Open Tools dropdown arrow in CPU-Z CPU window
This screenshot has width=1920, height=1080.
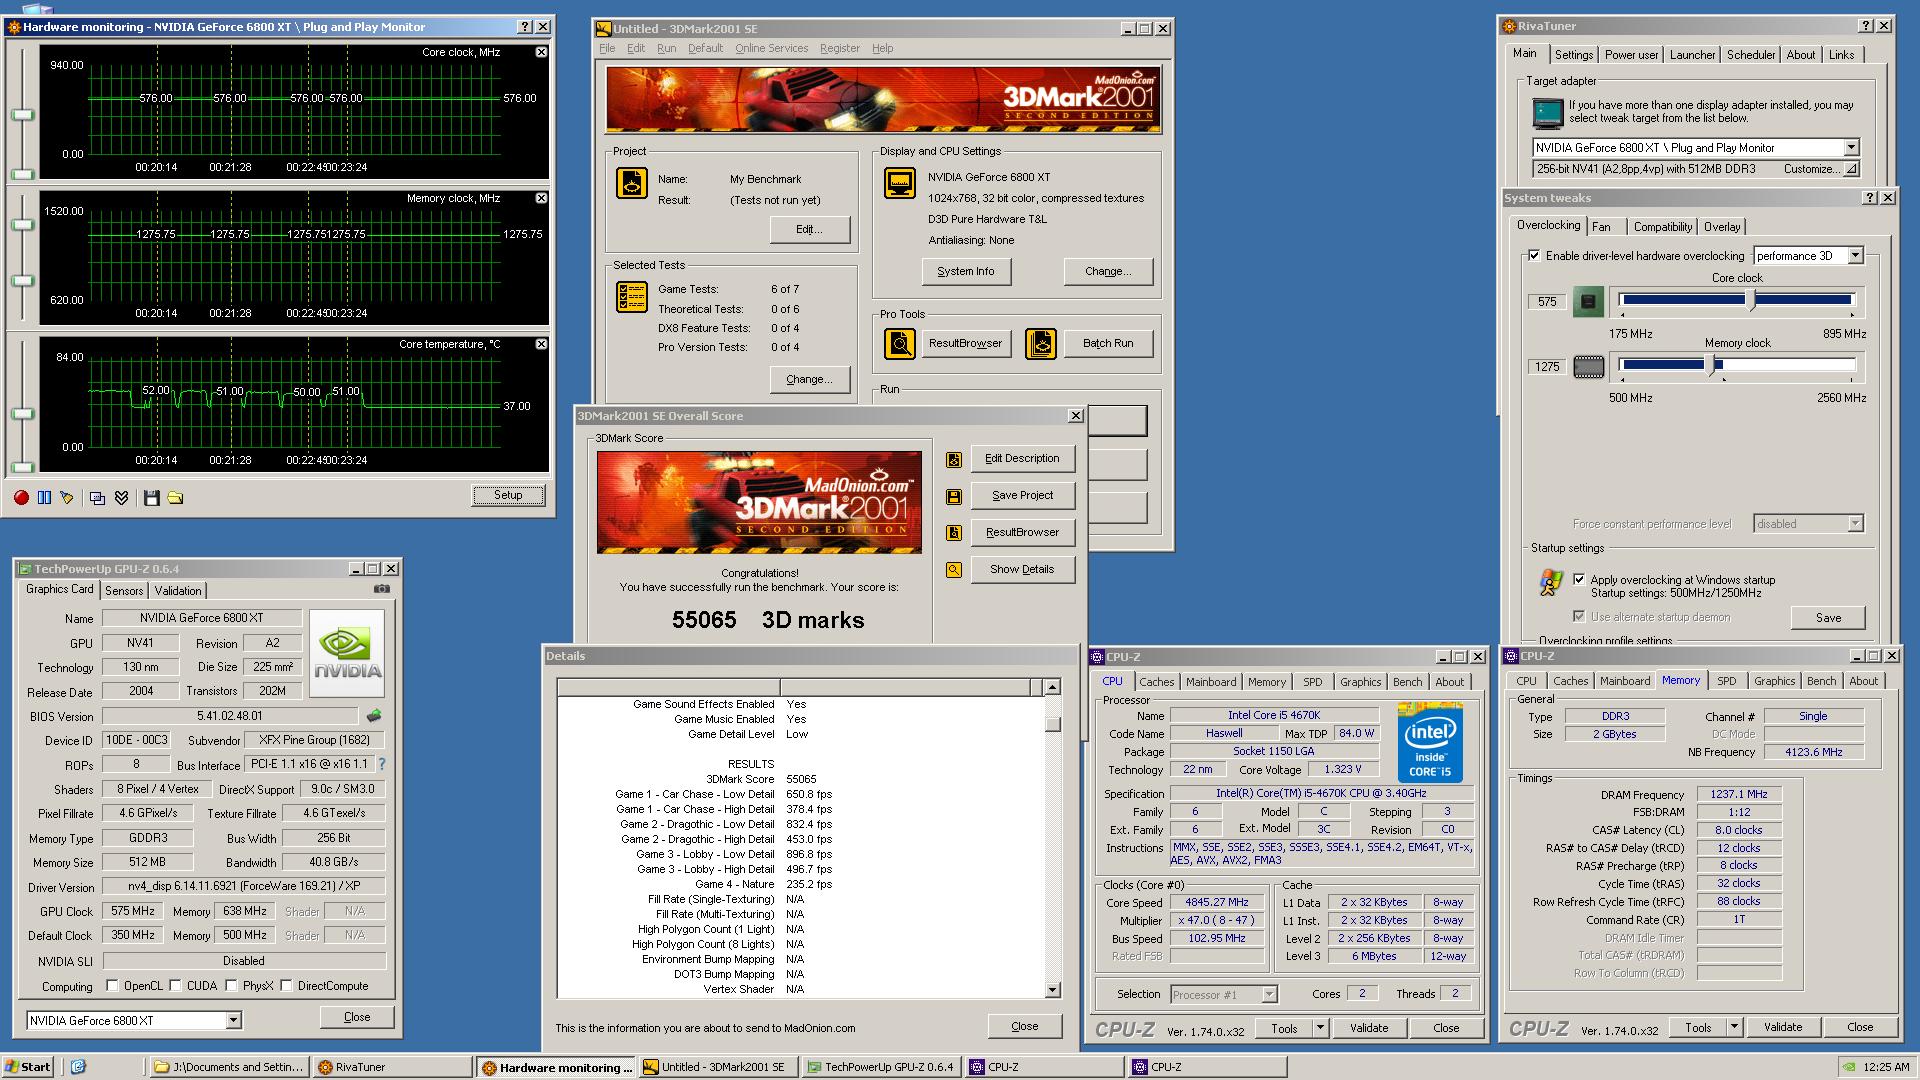click(1320, 1027)
